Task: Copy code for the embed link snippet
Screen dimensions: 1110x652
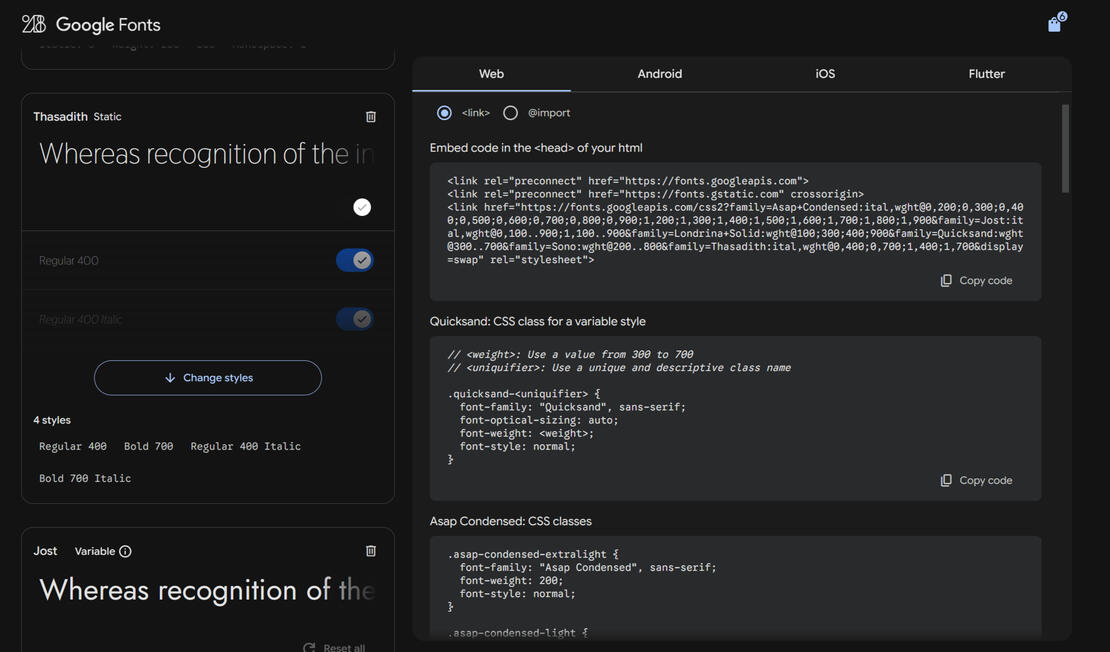Action: tap(976, 281)
